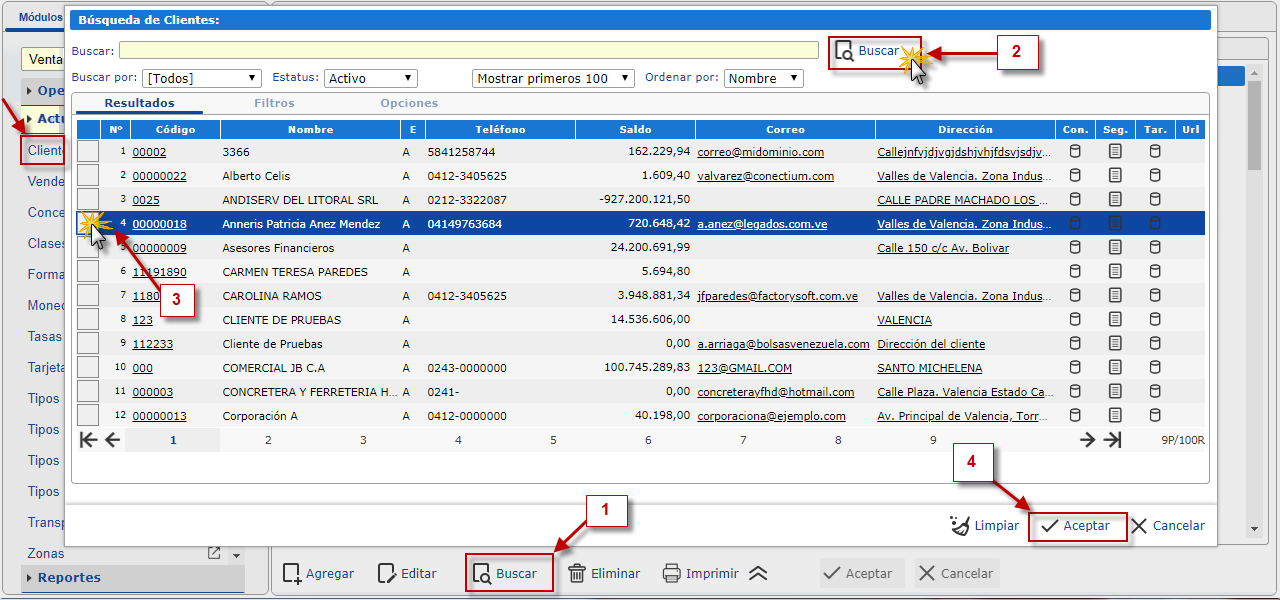
Task: Open the Estatus dropdown showing Activo
Action: click(x=371, y=78)
